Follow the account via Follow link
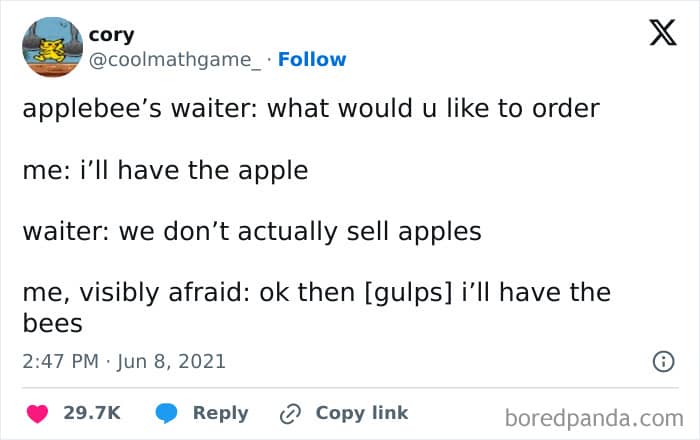Screen dimensions: 700x440 [312, 59]
